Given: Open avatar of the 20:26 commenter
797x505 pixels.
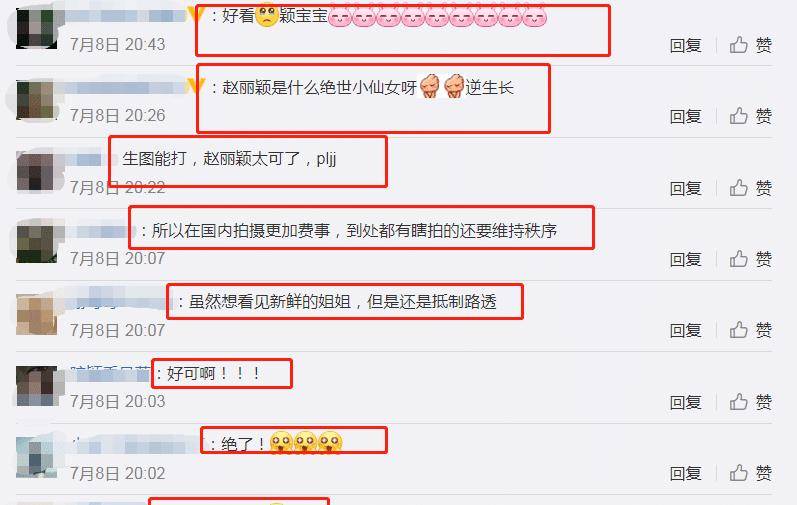Looking at the screenshot, I should tap(36, 100).
